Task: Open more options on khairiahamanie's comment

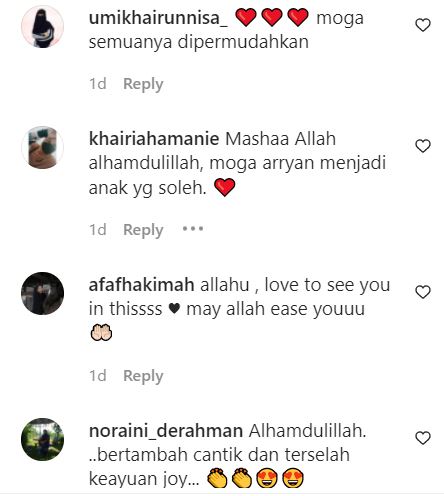Action: click(193, 229)
